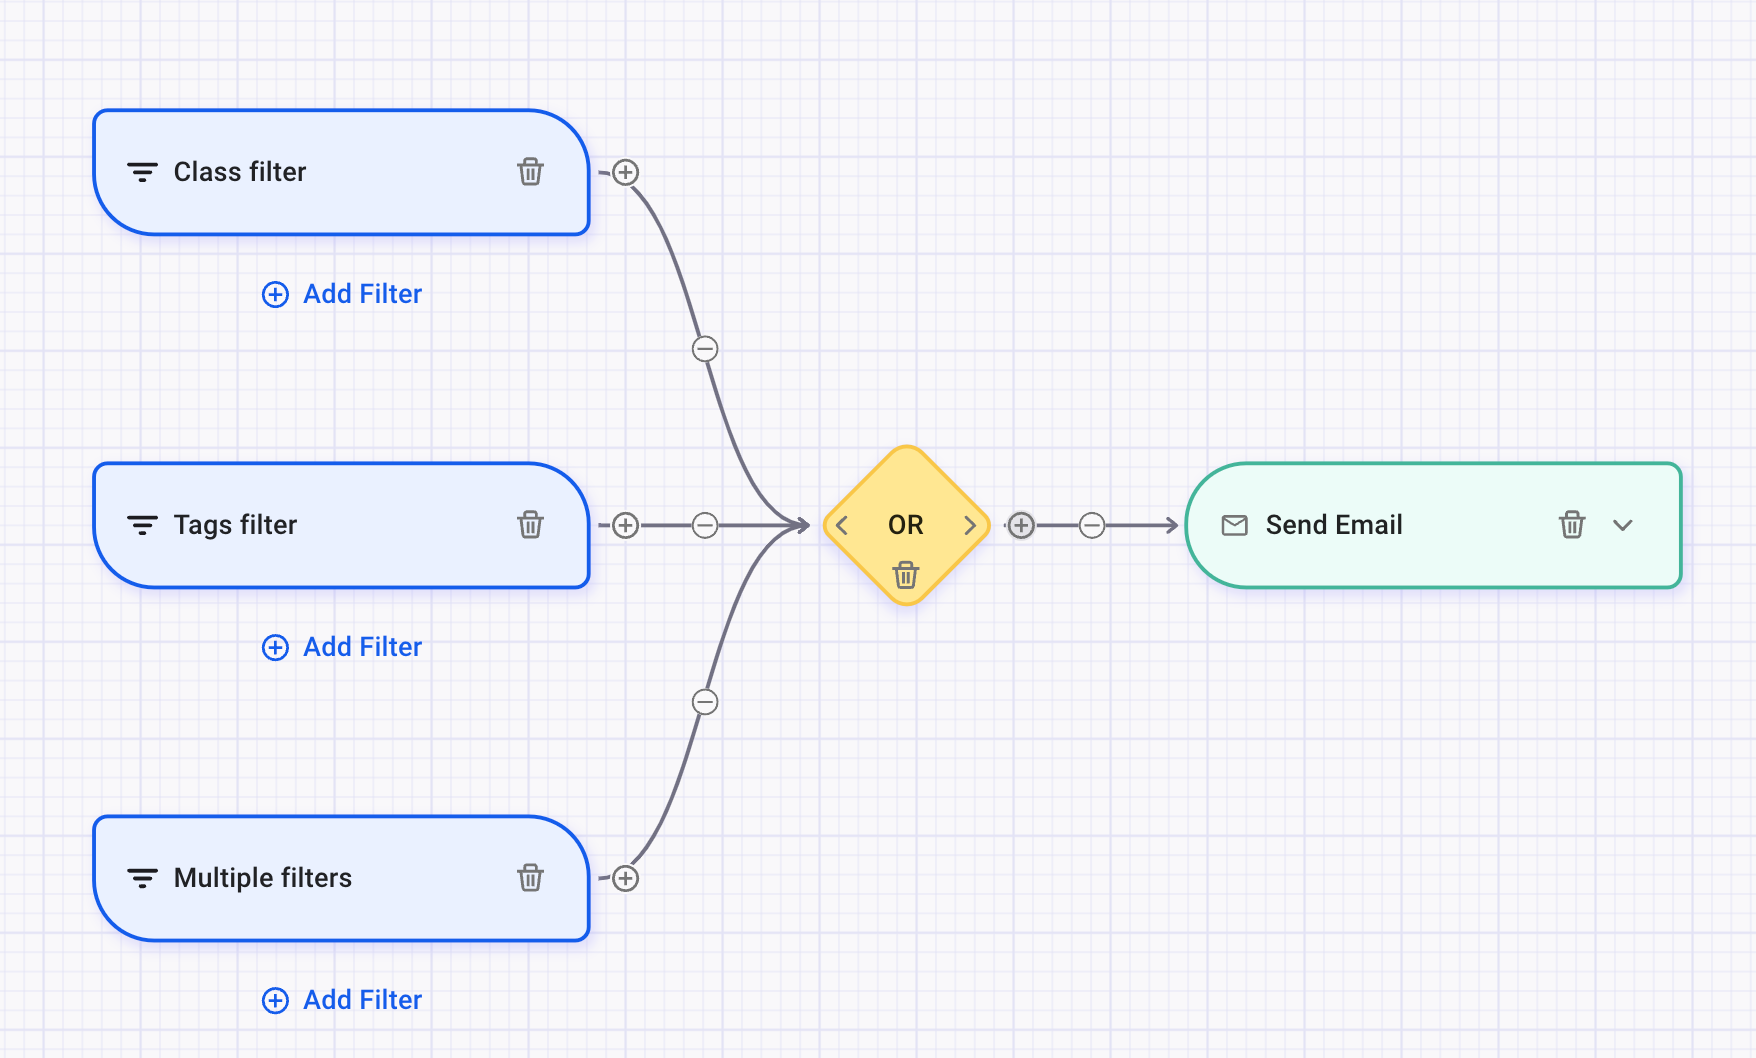1756x1058 pixels.
Task: Click the left chevron on the OR diamond
Action: 841,524
